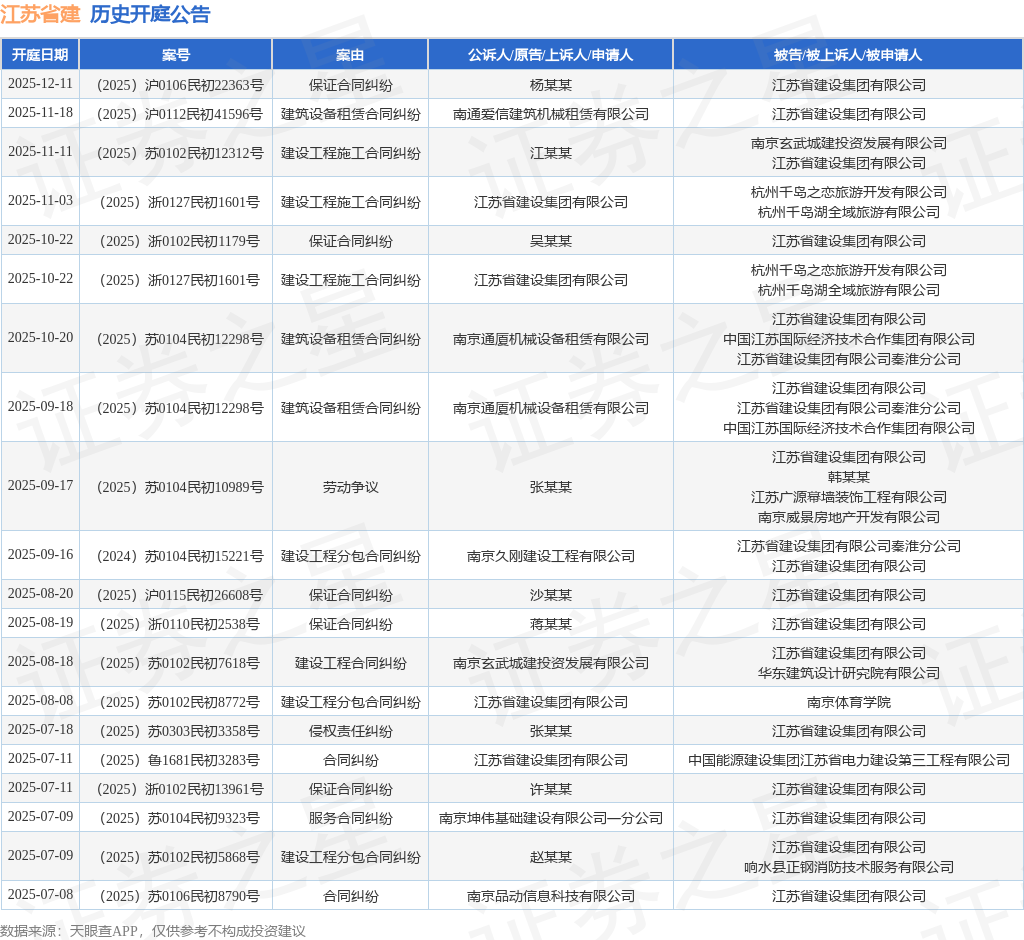This screenshot has width=1024, height=940.
Task: Click plaintiff 南京久刚建设工程有限公司
Action: point(551,557)
